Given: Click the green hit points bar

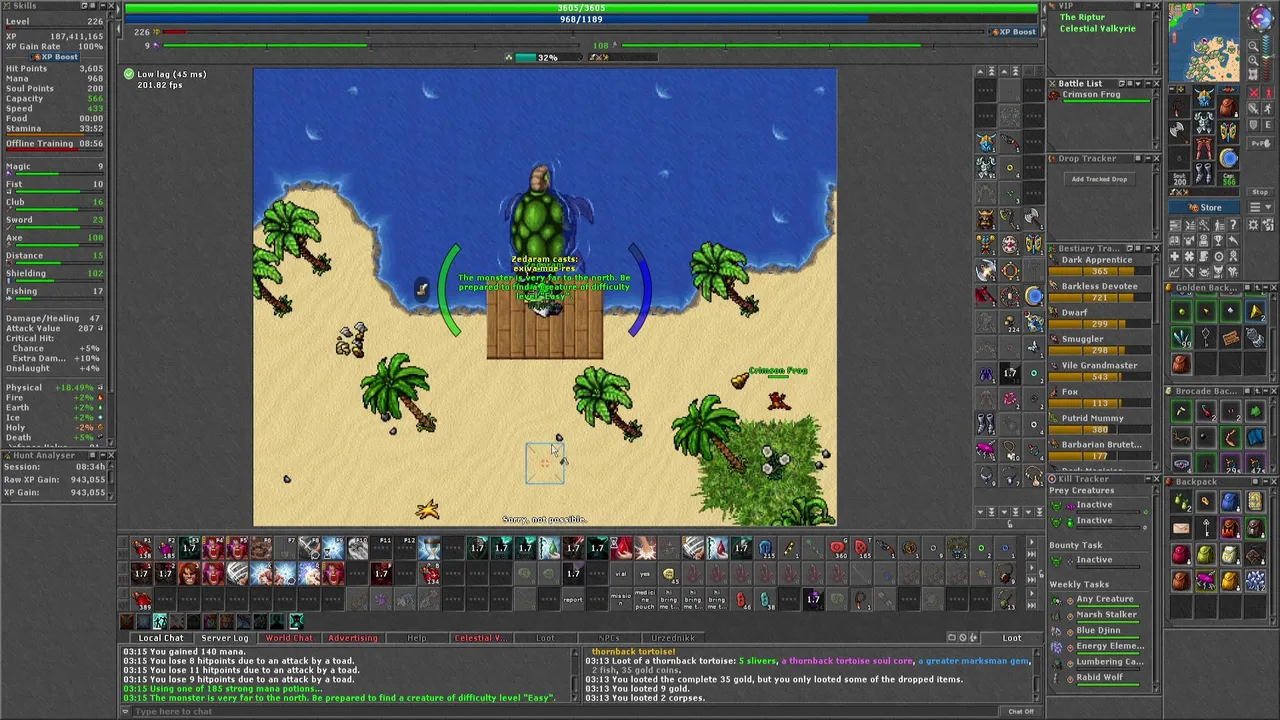Looking at the screenshot, I should pos(581,8).
